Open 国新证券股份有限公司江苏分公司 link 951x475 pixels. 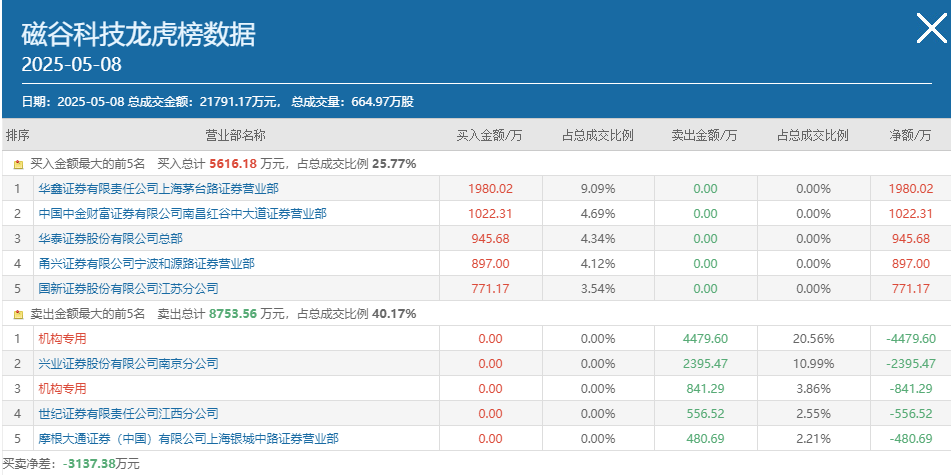coord(128,288)
